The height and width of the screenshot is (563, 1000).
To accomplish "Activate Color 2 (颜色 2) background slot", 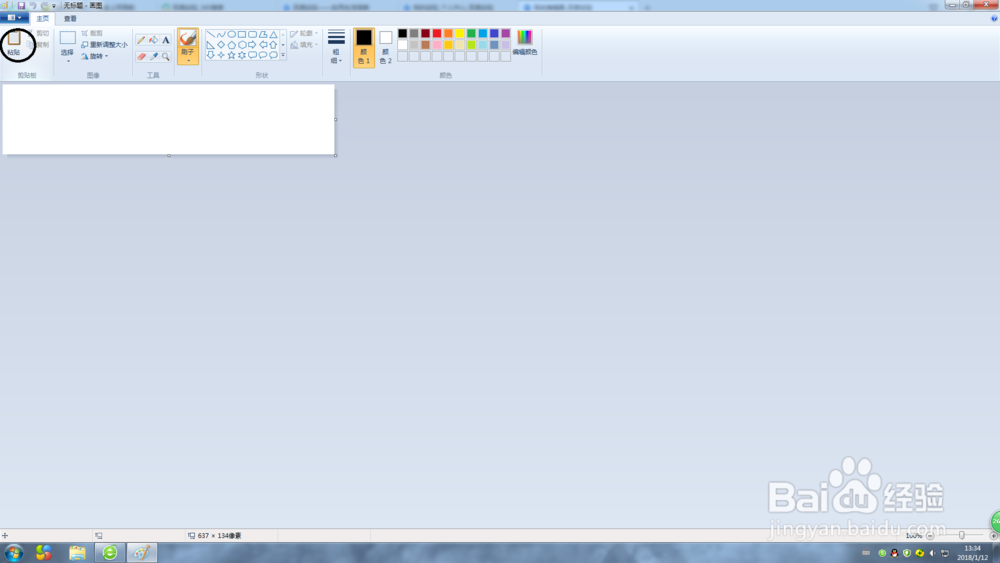I will pos(385,47).
